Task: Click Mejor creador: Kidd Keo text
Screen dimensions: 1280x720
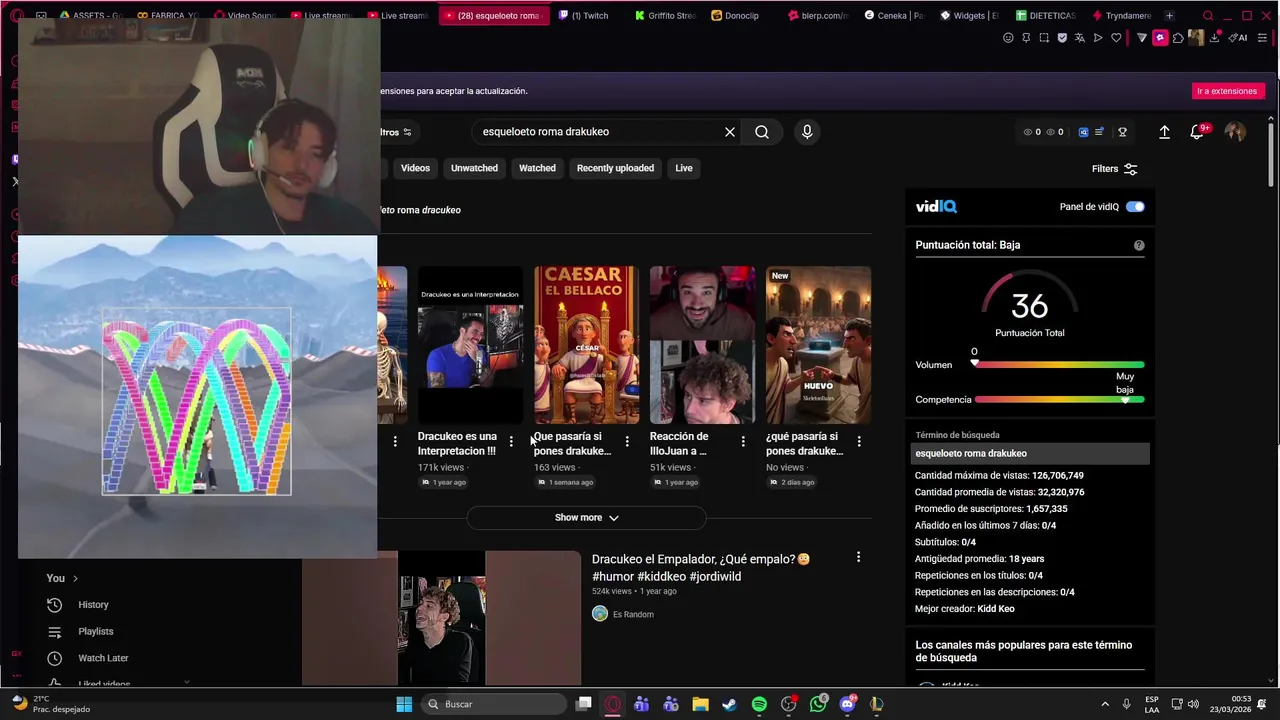Action: (x=965, y=609)
